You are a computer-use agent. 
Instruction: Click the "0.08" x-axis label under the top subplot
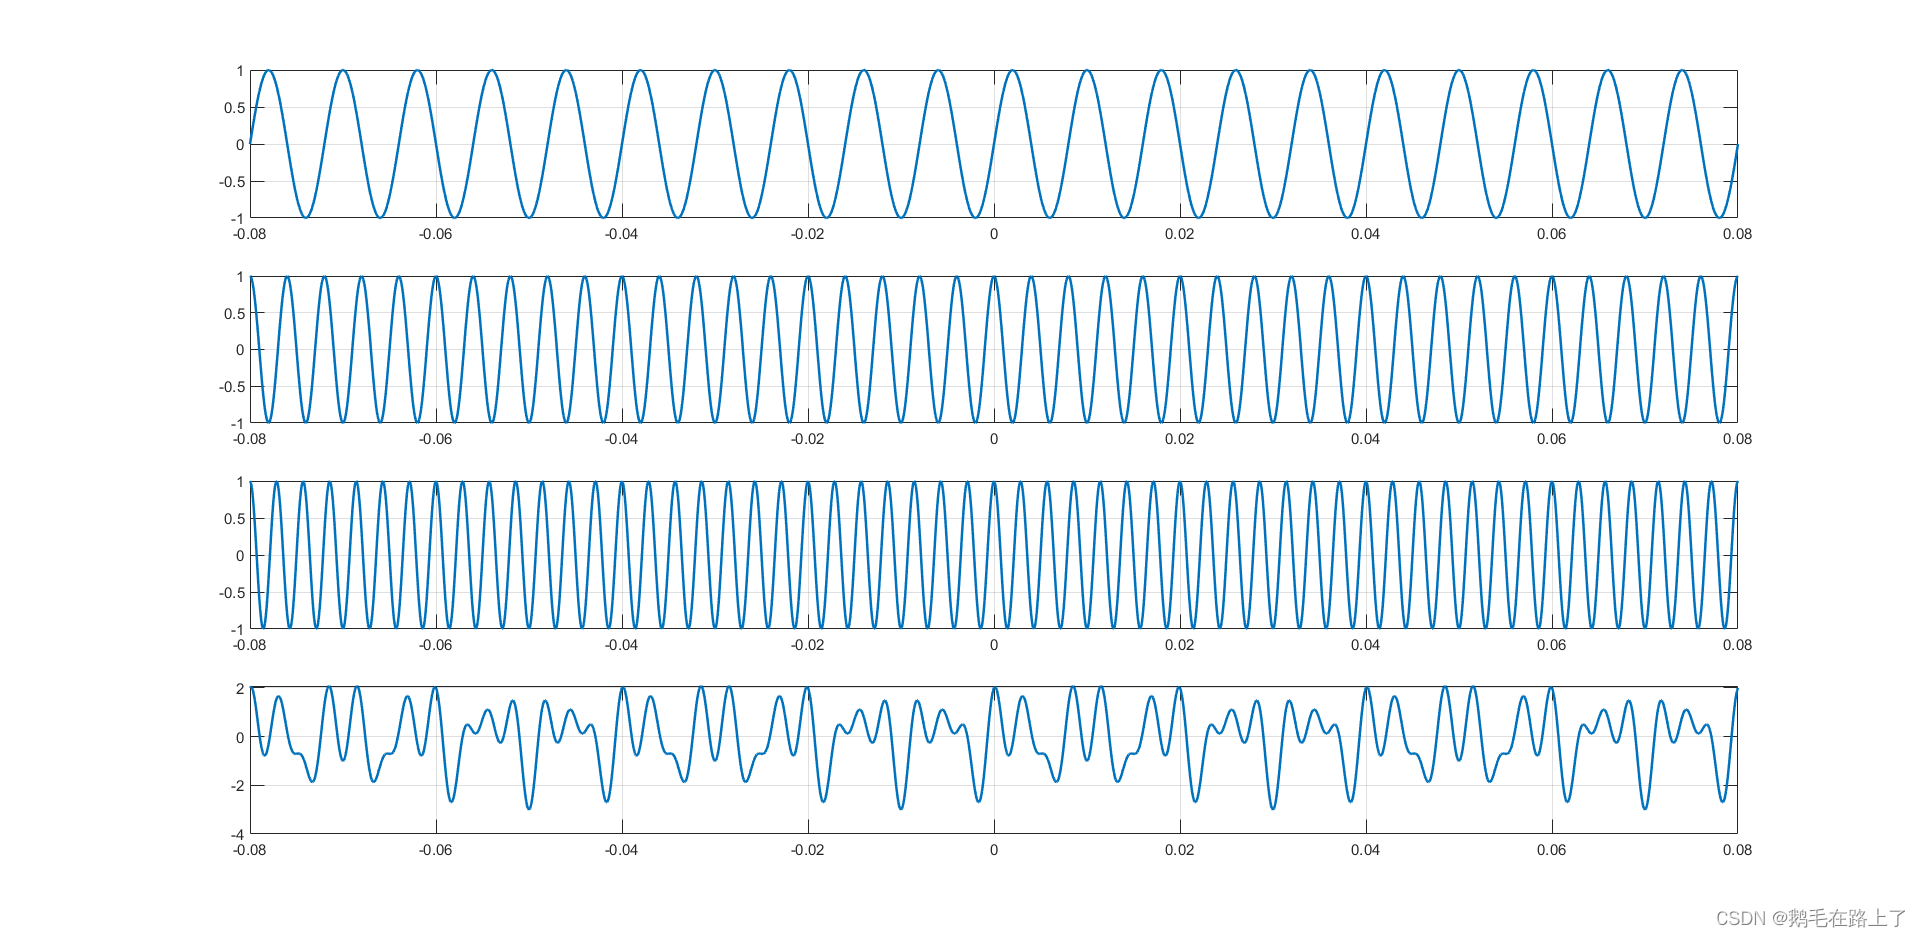(x=1737, y=234)
